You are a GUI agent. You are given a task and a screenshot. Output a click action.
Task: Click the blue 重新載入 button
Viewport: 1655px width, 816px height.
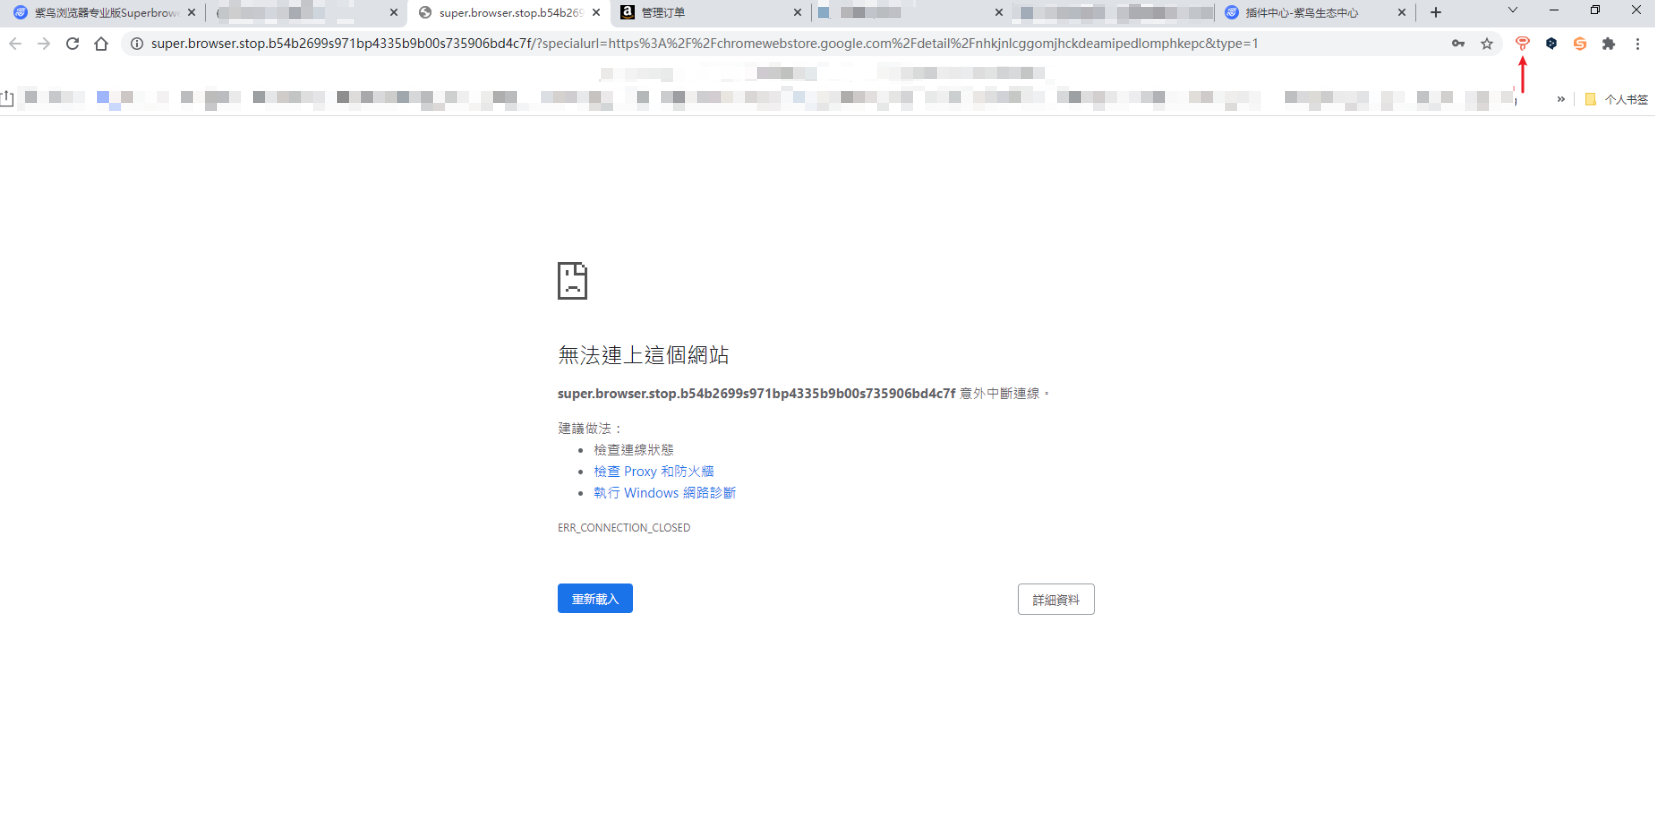point(595,598)
